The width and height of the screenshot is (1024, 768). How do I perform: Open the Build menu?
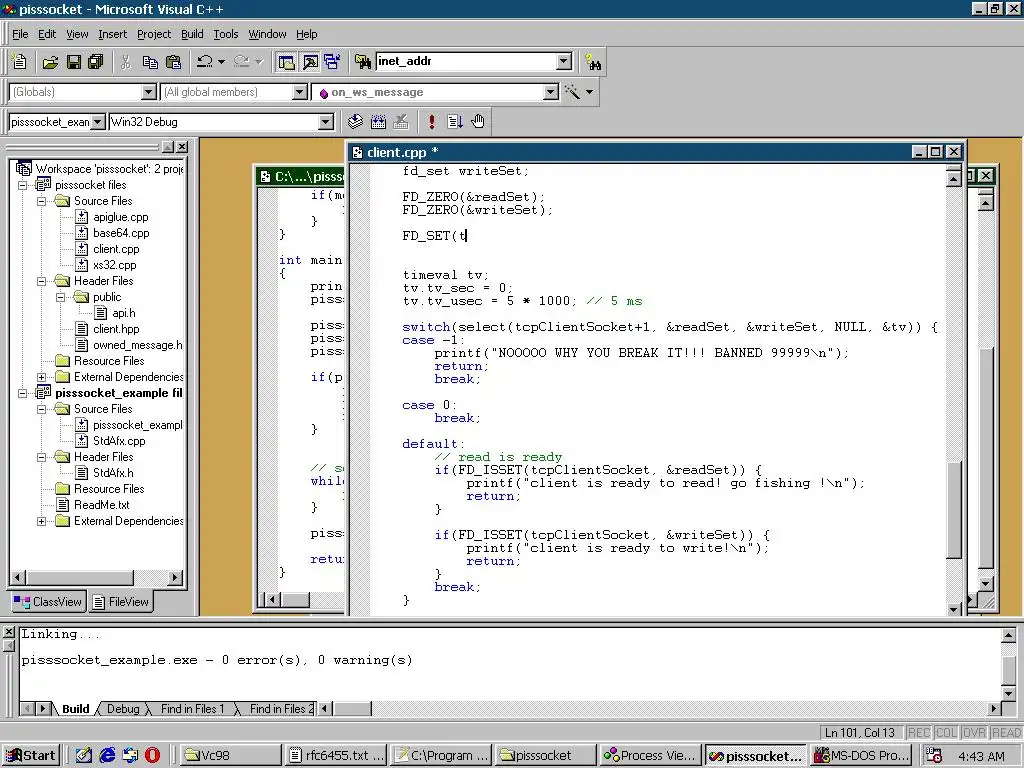[192, 34]
